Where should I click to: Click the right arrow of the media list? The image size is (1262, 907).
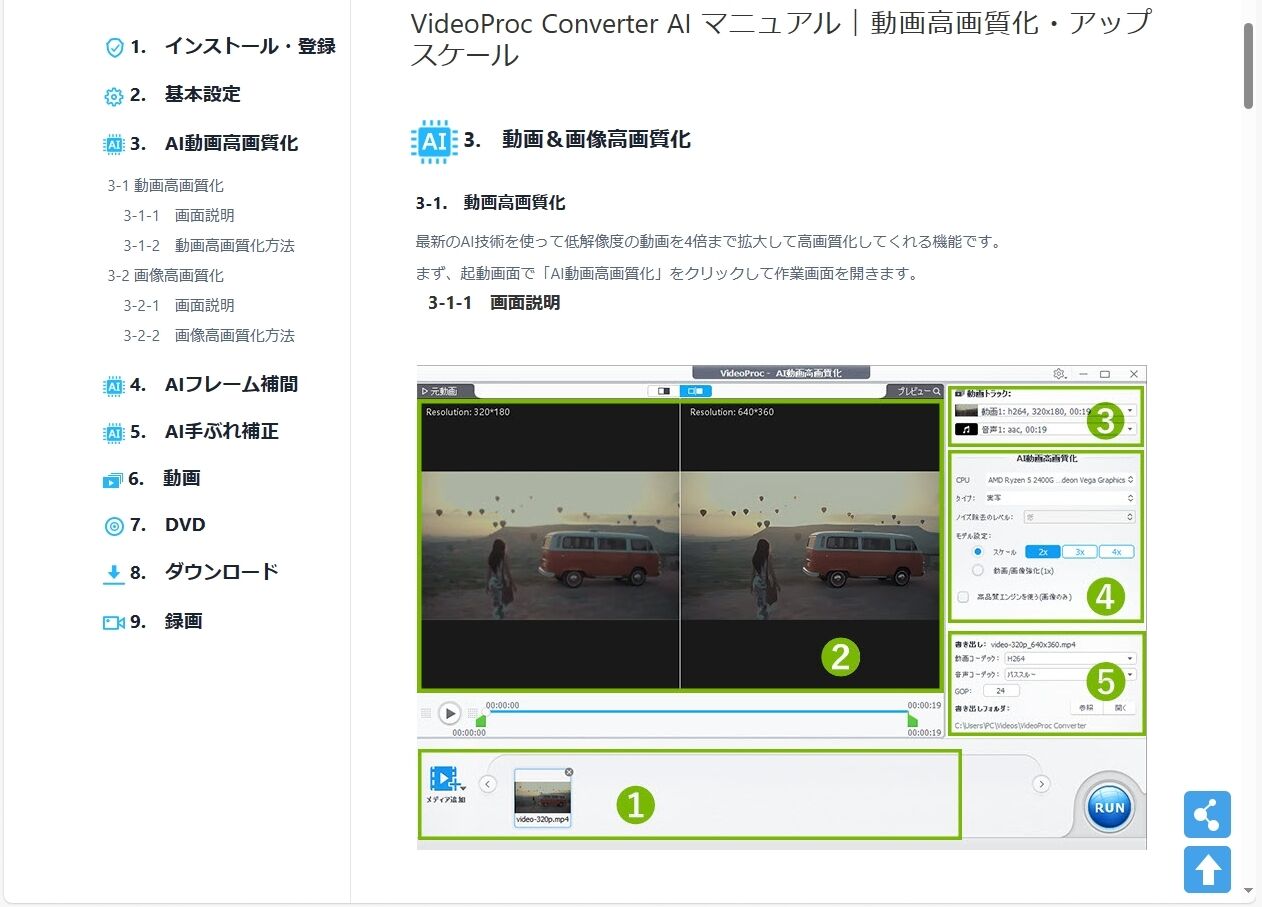pyautogui.click(x=1041, y=784)
